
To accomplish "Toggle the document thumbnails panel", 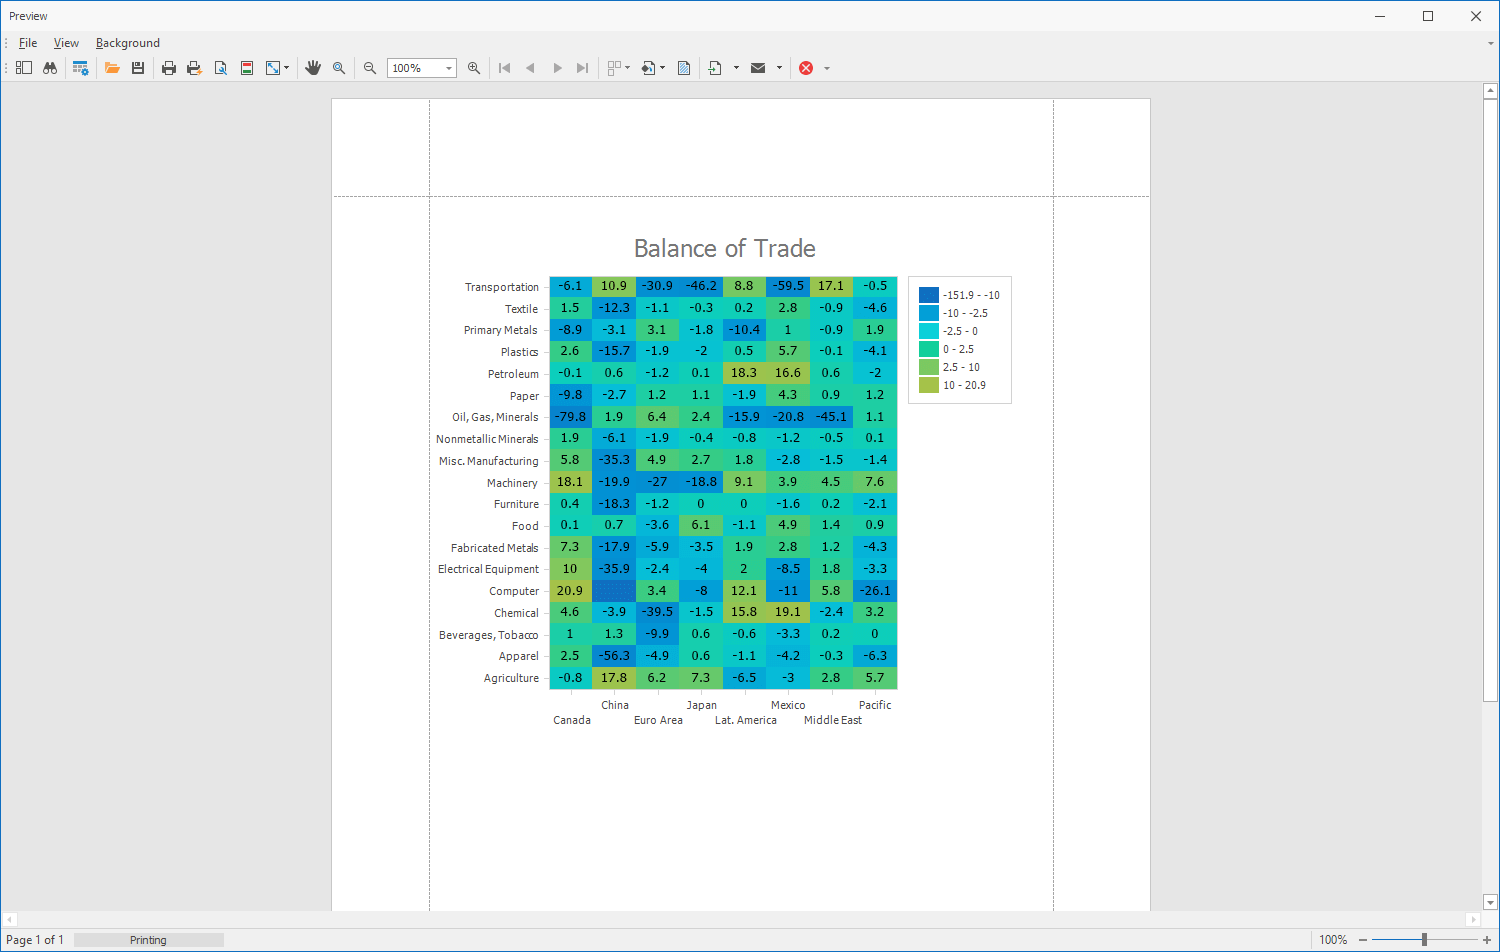I will coord(24,68).
